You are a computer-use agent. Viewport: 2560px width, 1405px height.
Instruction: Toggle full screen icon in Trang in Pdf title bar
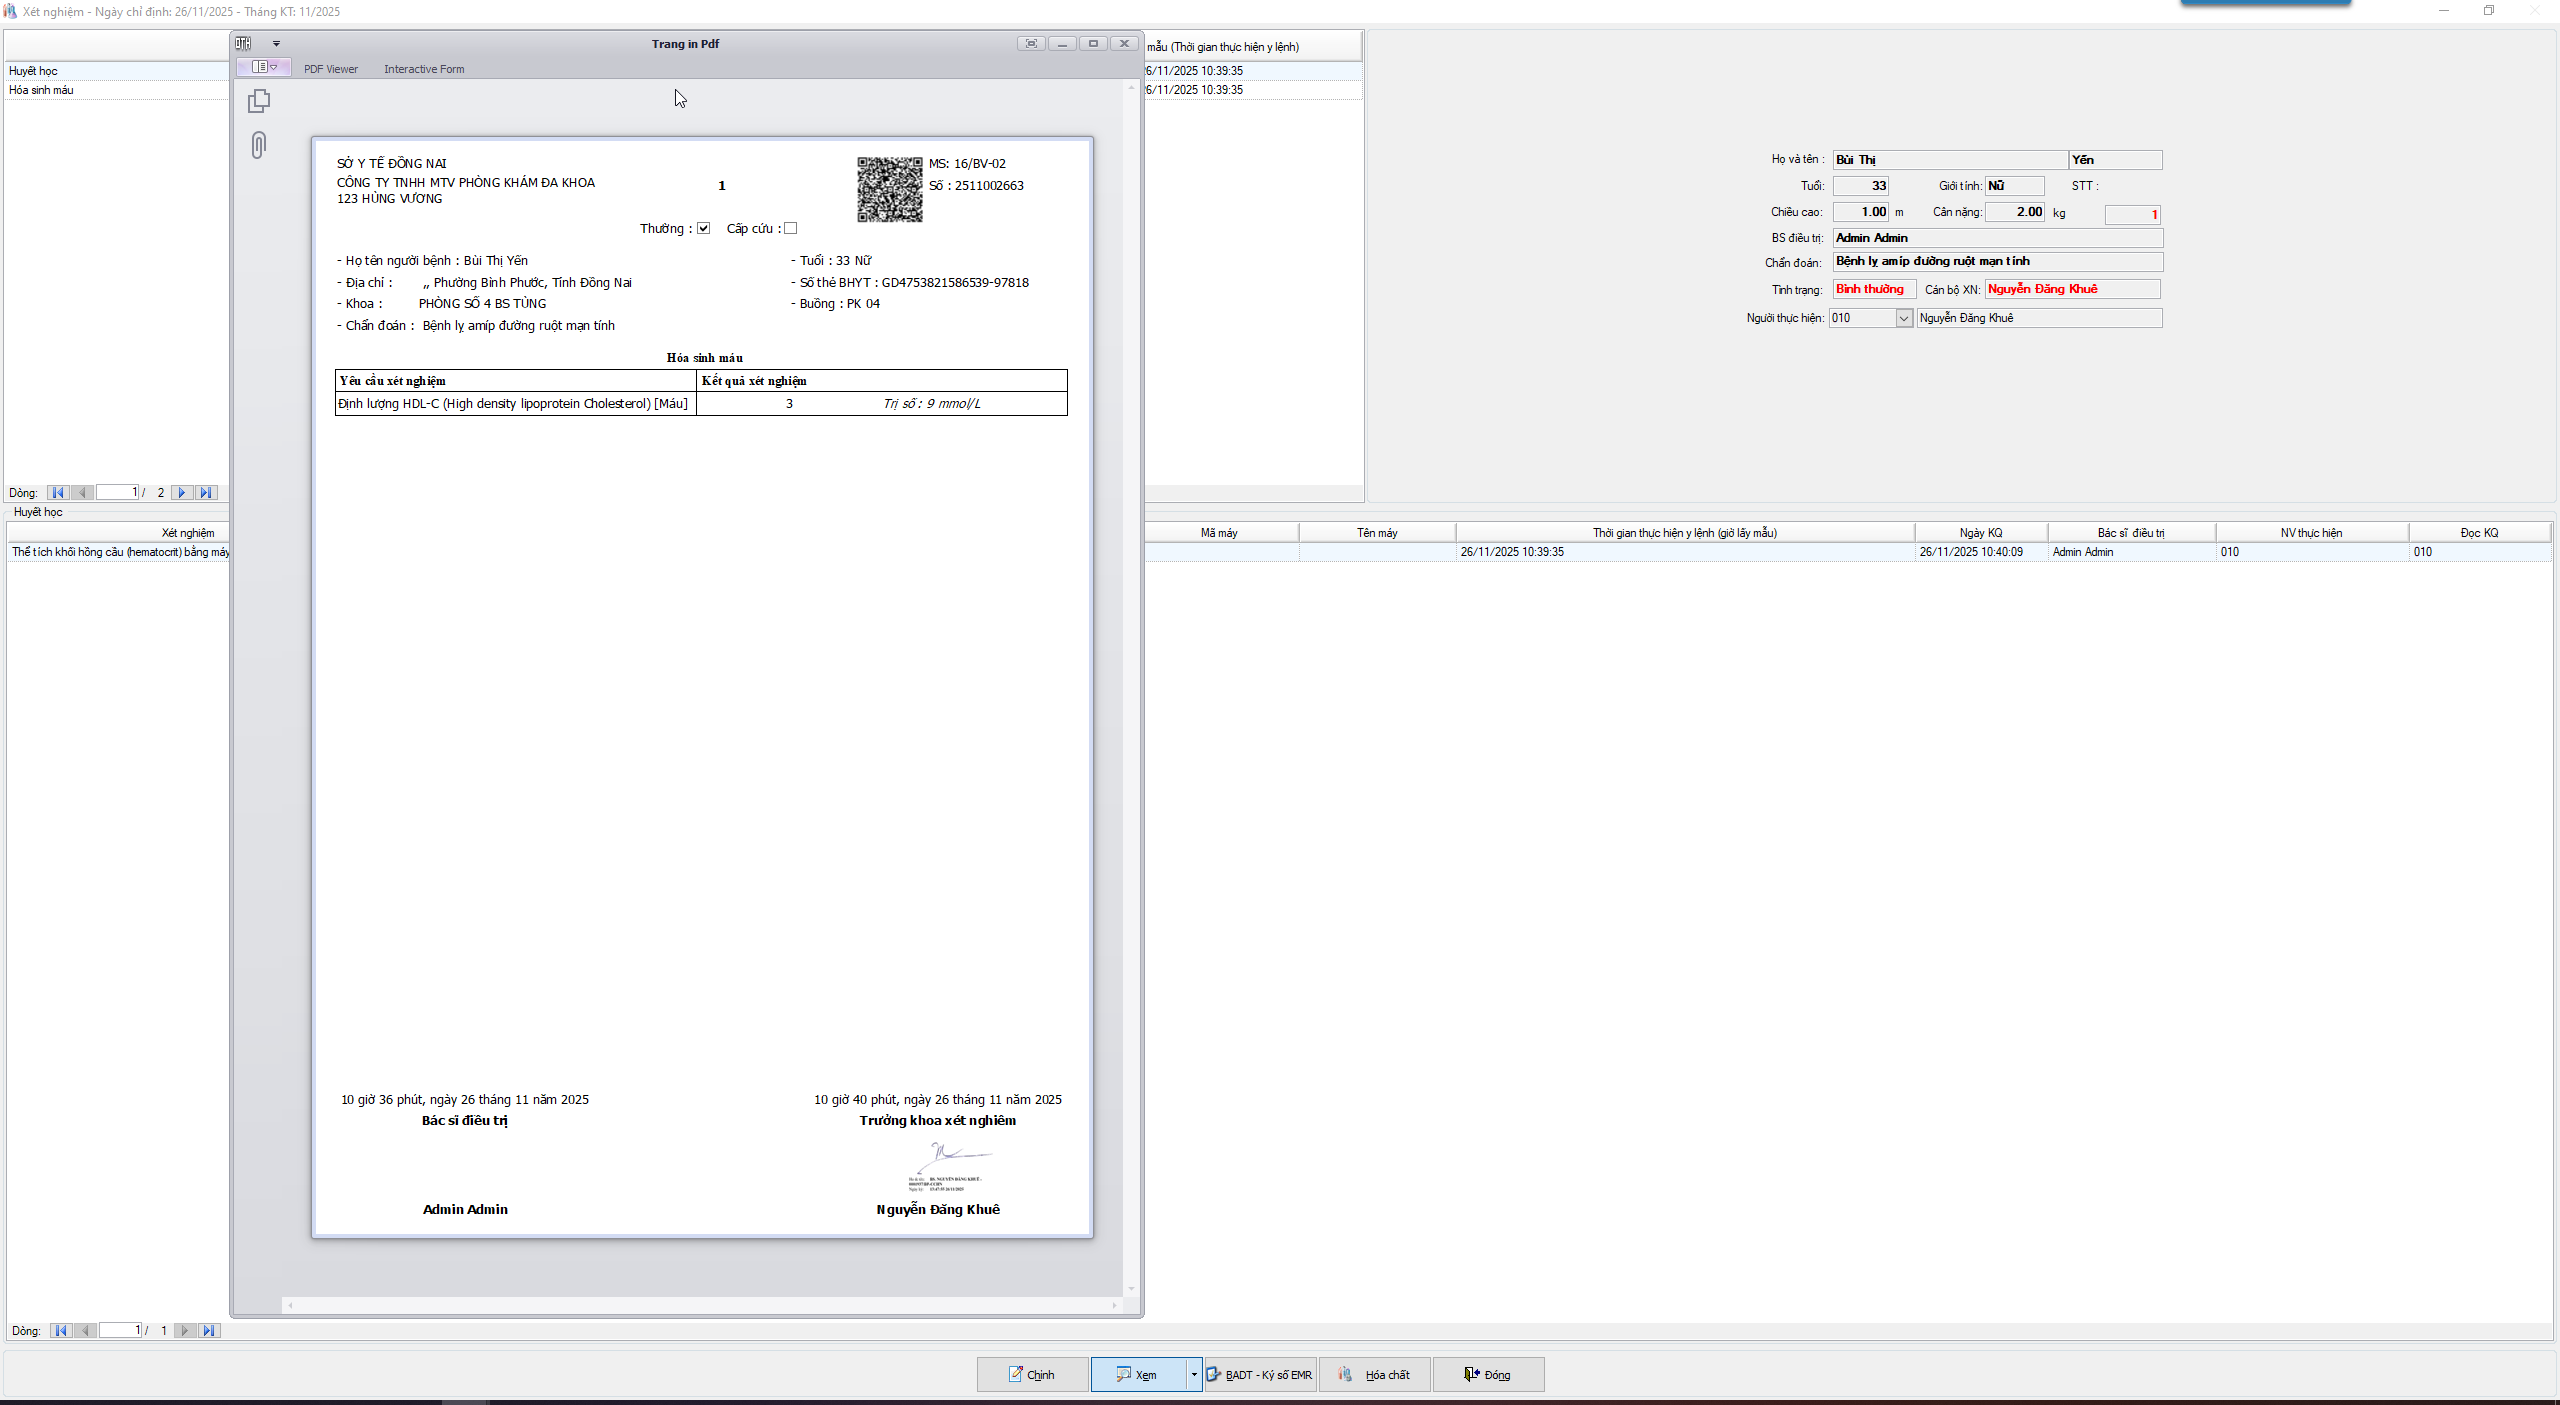click(x=1031, y=43)
